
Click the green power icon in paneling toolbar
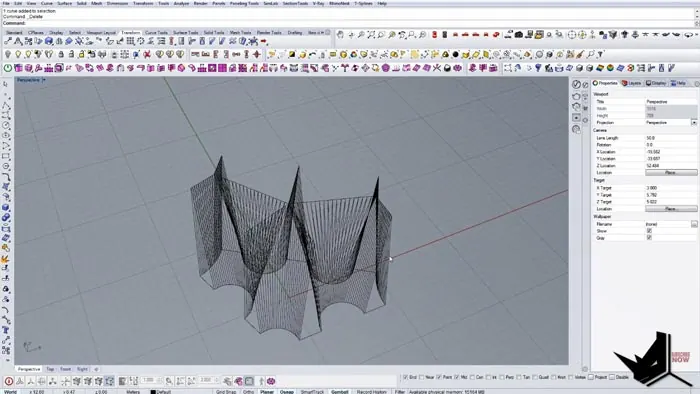pyautogui.click(x=8, y=68)
